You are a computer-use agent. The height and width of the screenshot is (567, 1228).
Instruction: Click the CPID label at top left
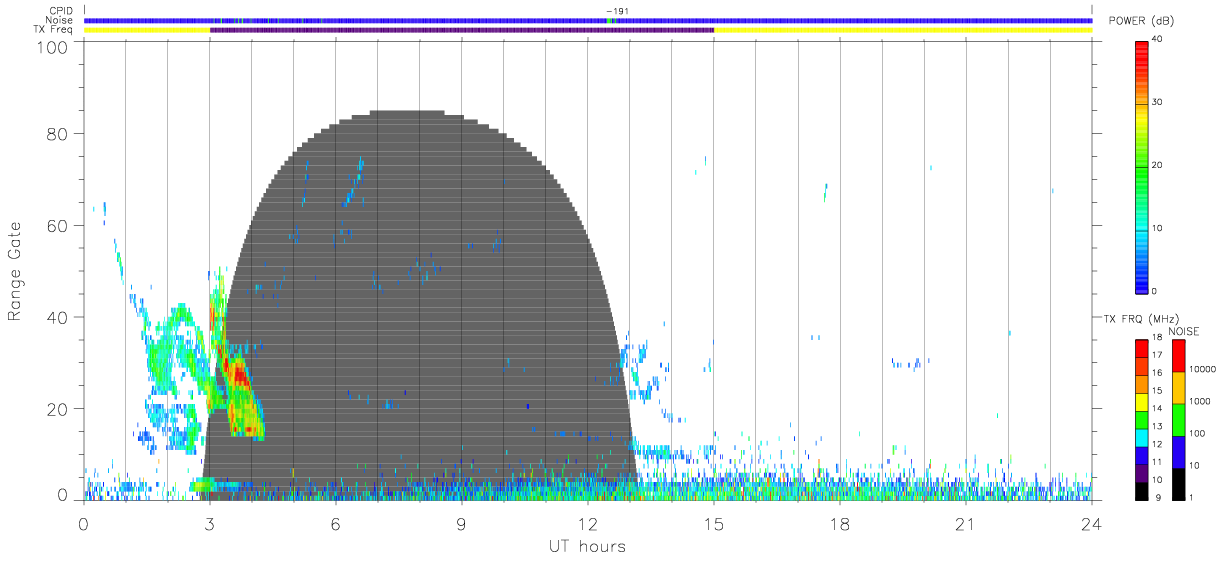[x=59, y=11]
